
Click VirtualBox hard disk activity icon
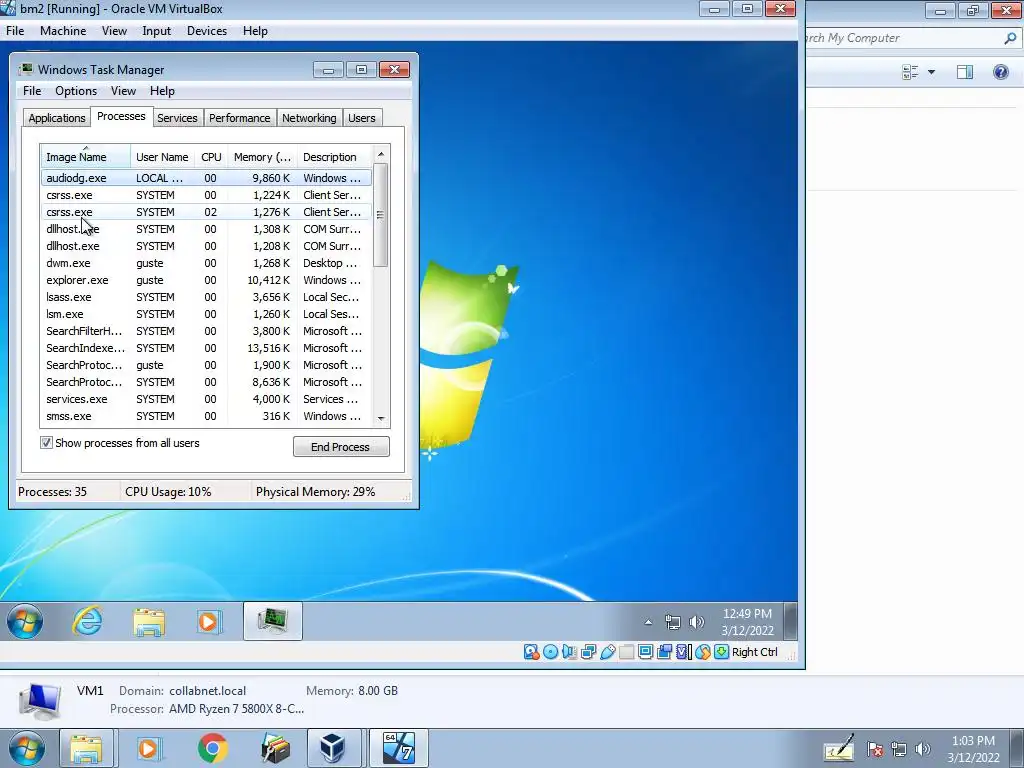(532, 652)
